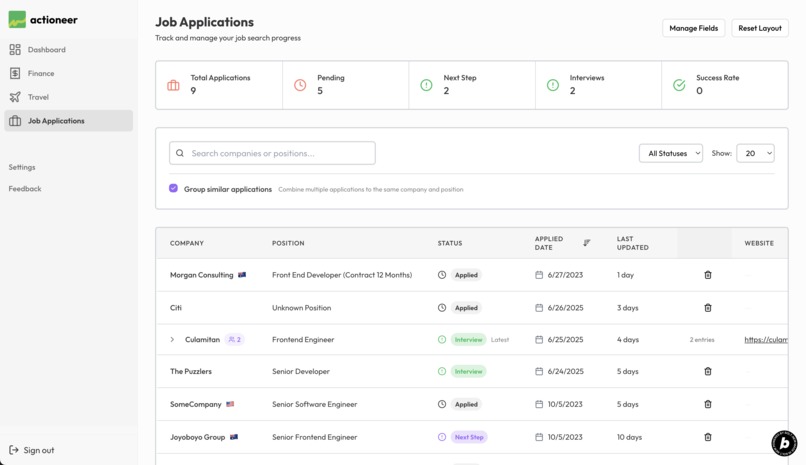Click the Interviews stat icon
Image resolution: width=806 pixels, height=465 pixels.
[553, 85]
